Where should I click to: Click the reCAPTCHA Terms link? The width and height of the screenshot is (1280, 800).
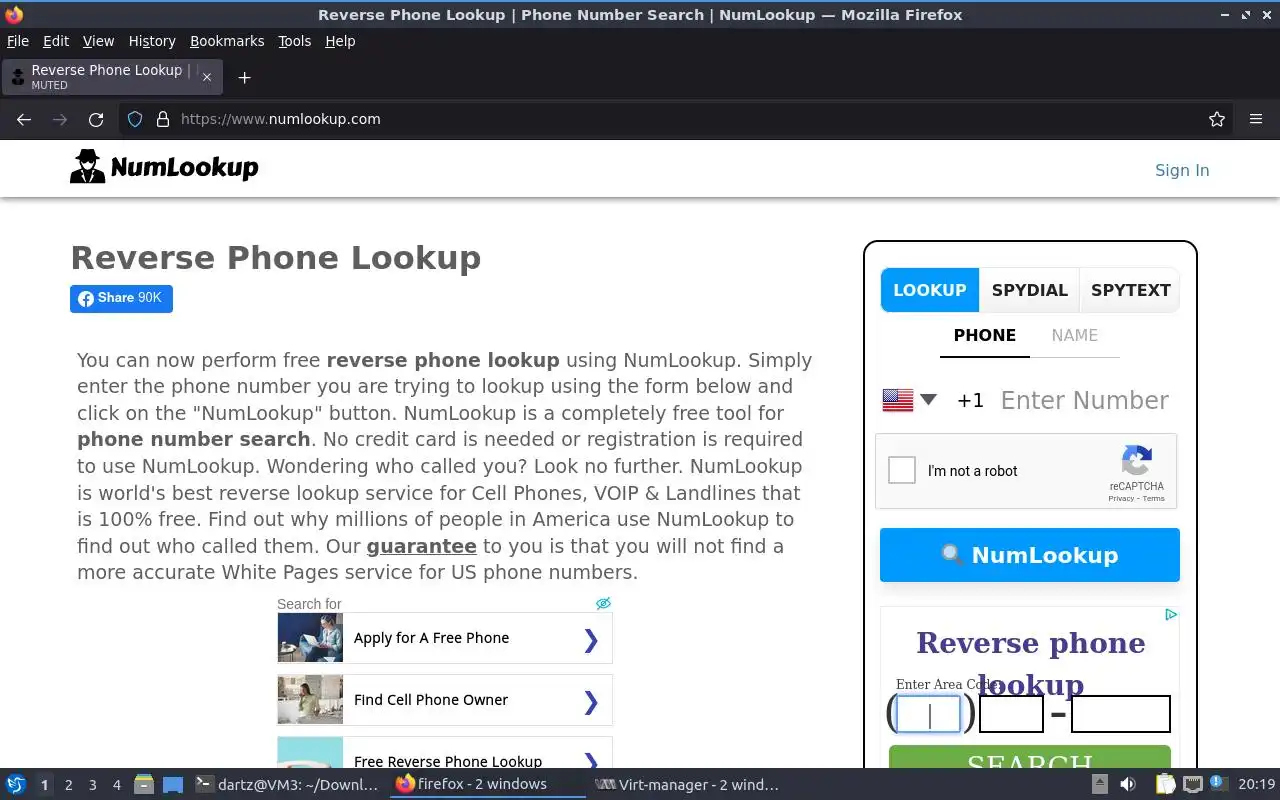[1154, 498]
